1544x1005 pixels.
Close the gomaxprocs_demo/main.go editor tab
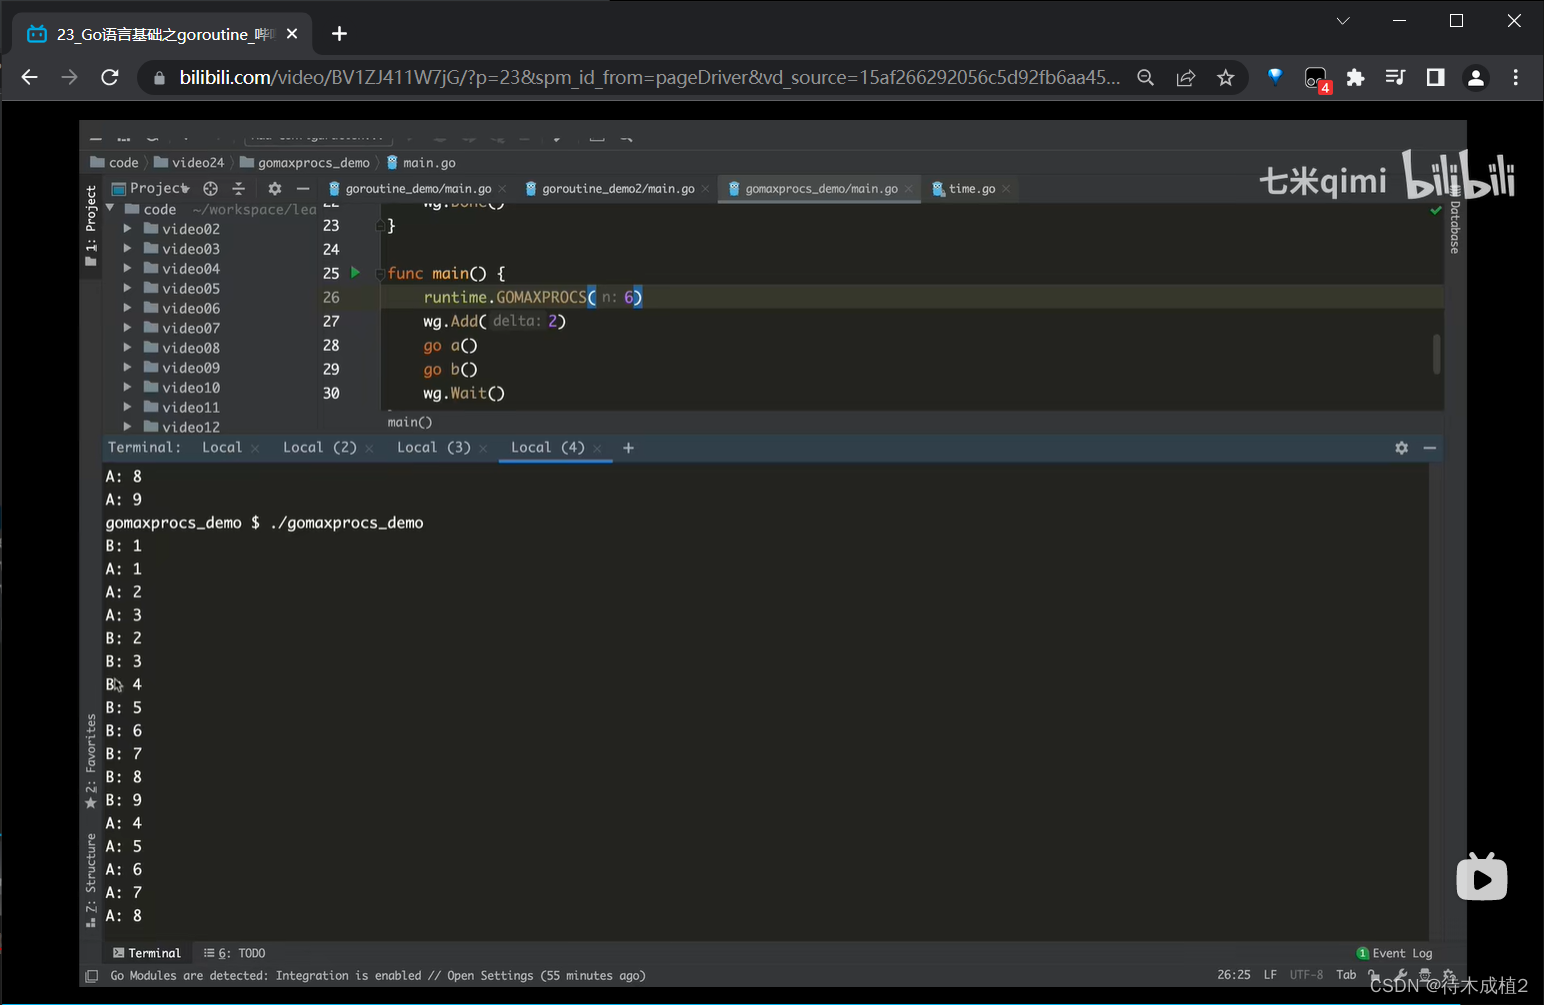pyautogui.click(x=909, y=189)
